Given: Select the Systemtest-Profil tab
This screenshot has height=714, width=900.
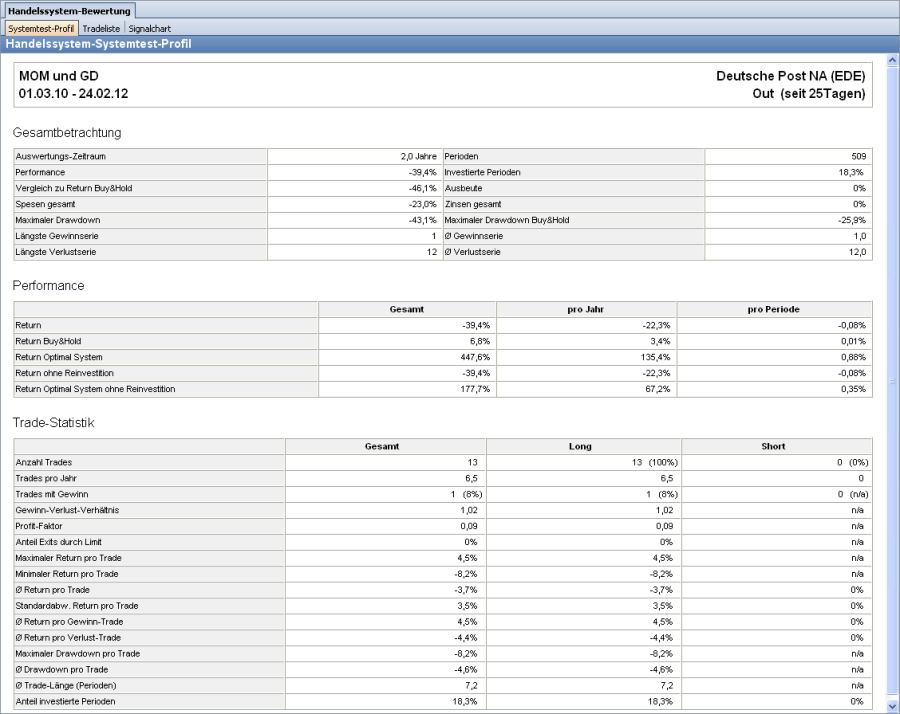Looking at the screenshot, I should 41,29.
